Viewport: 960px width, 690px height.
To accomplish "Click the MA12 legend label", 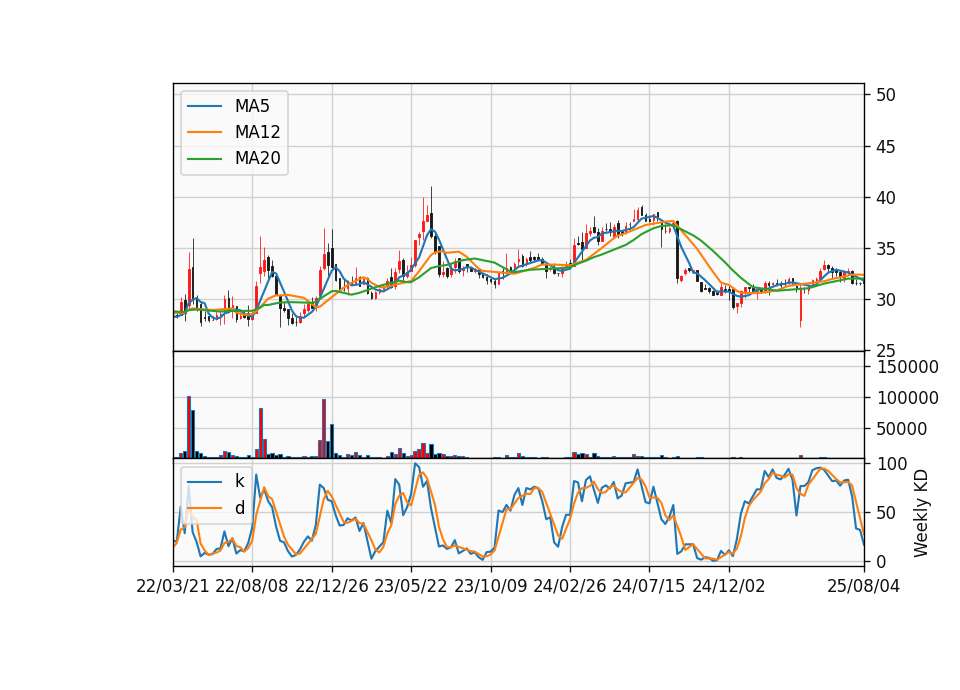I will click(x=257, y=132).
